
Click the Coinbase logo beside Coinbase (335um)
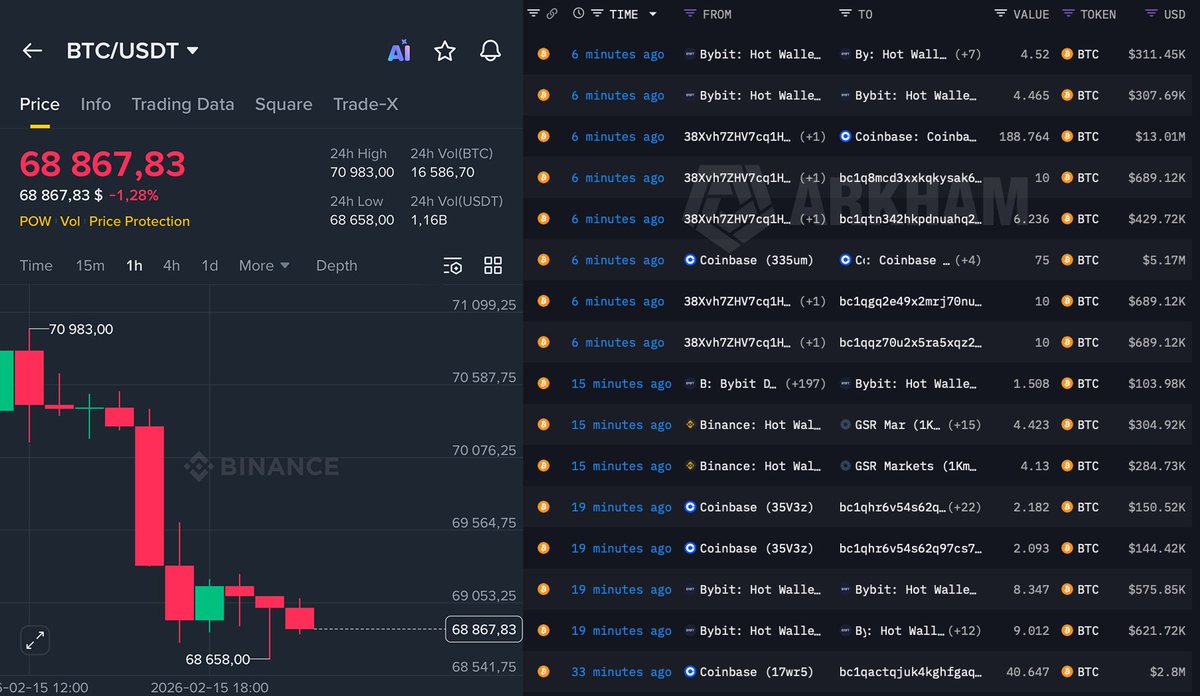tap(689, 260)
